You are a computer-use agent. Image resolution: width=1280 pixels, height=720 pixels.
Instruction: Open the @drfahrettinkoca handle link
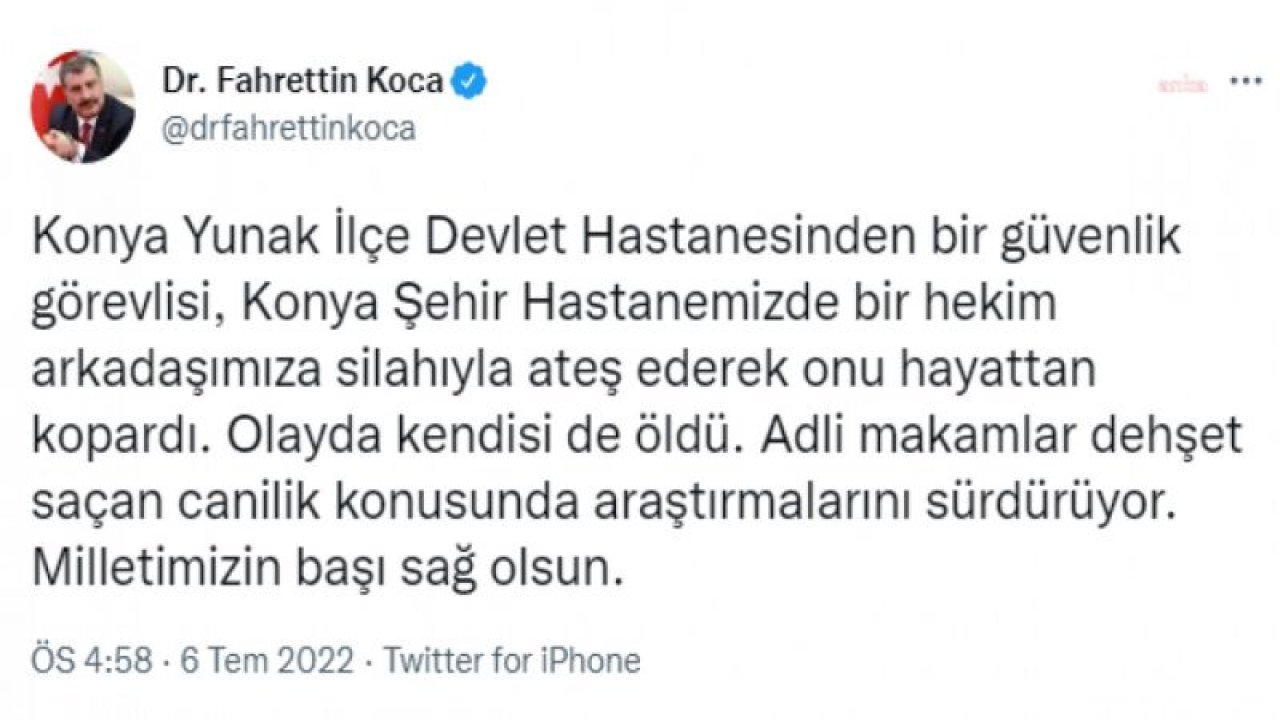(289, 129)
